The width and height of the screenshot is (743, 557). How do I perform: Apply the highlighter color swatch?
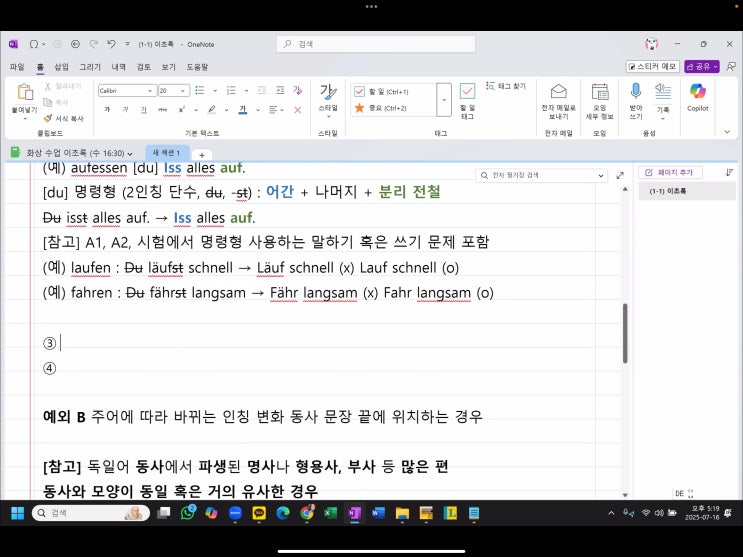(x=211, y=110)
